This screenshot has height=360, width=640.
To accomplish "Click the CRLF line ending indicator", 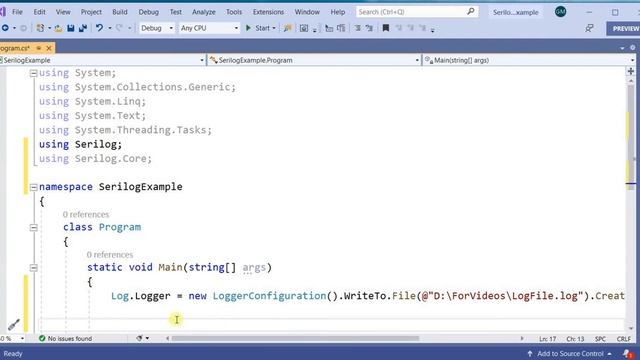I will pos(623,339).
